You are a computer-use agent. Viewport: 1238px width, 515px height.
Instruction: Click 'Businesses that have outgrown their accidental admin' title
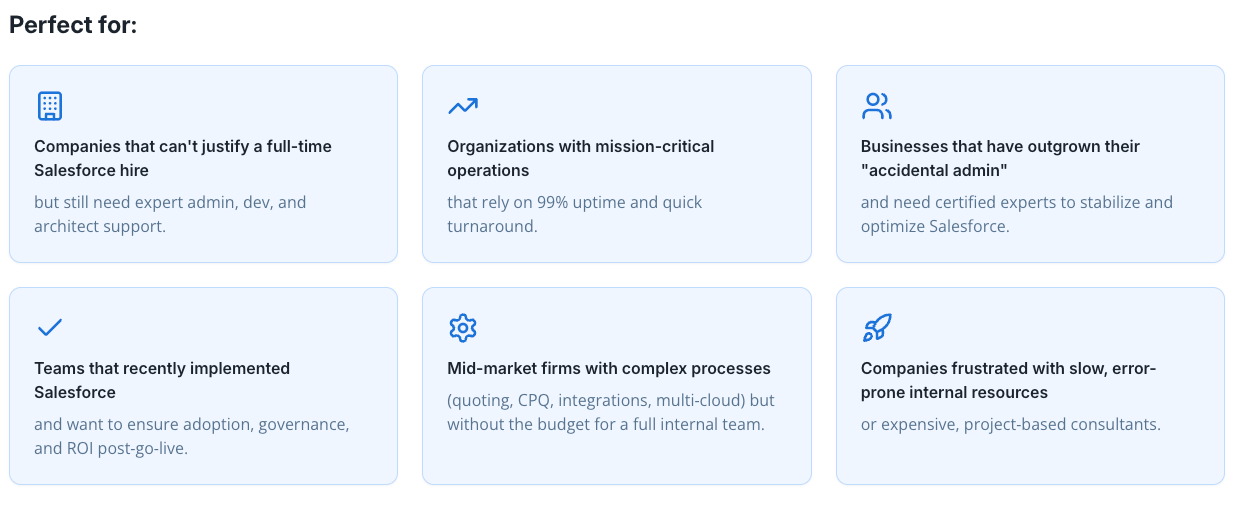tap(1000, 158)
